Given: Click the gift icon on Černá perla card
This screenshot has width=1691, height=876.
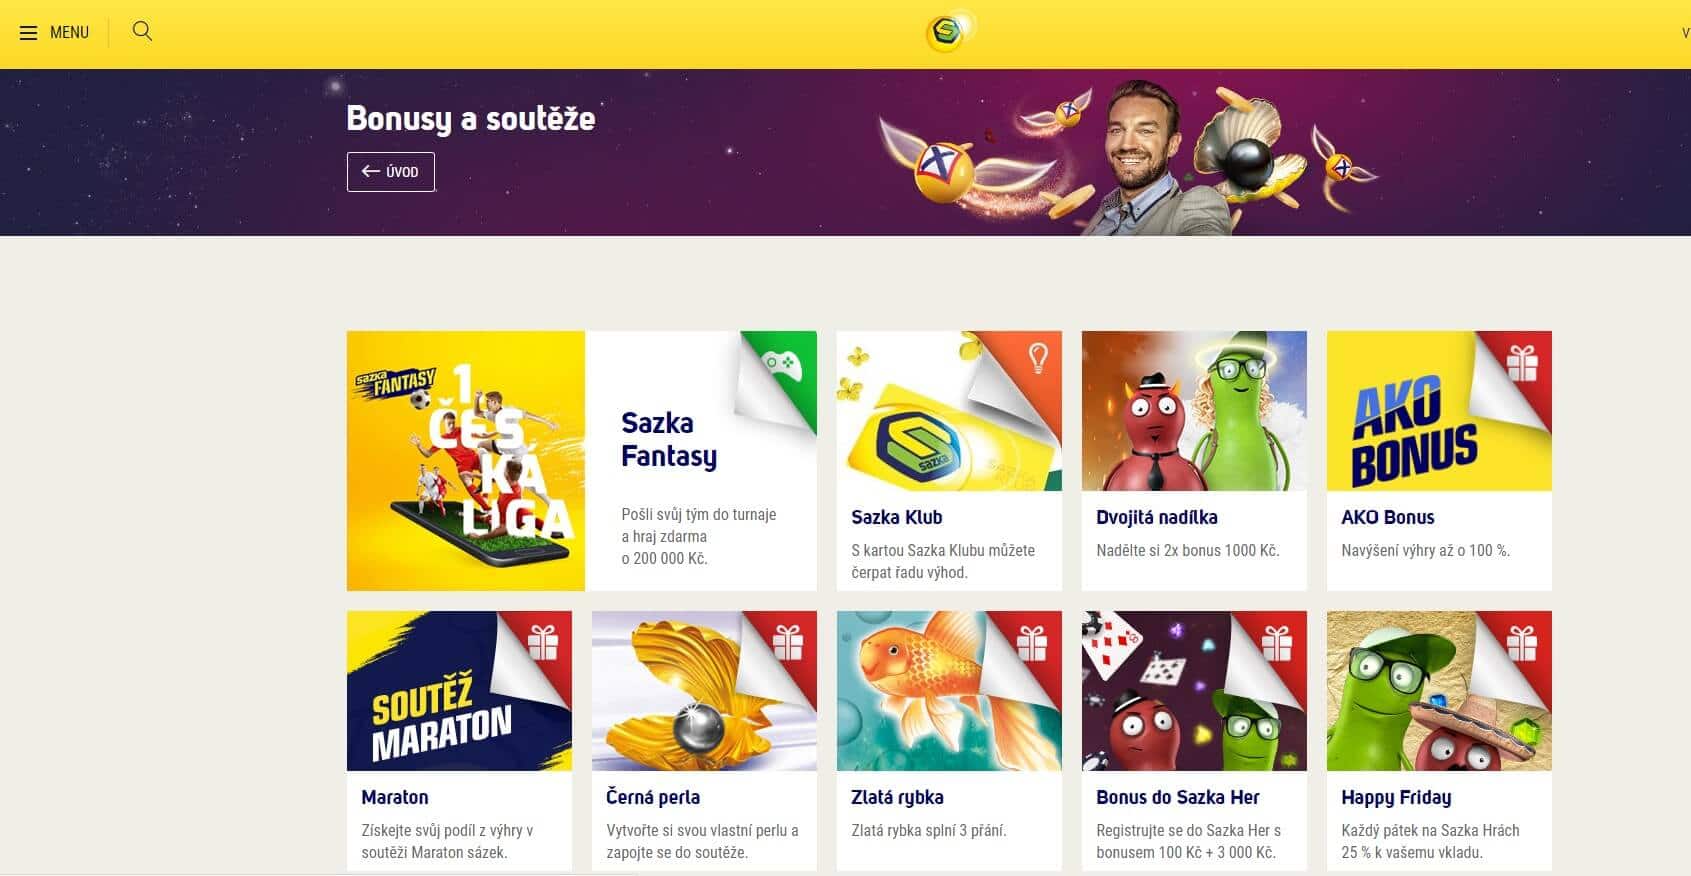Looking at the screenshot, I should pos(787,642).
